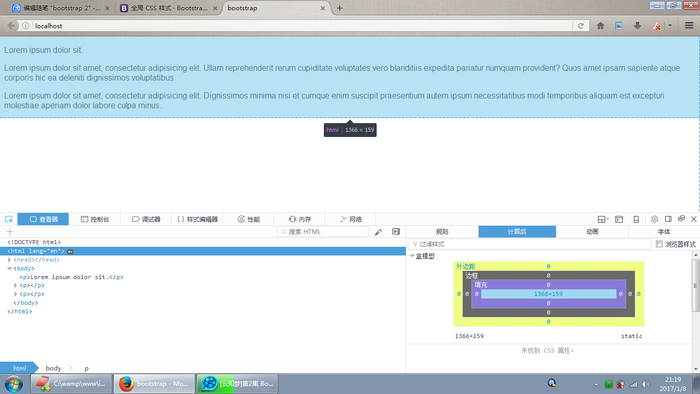The height and width of the screenshot is (394, 700).
Task: Close the bootstrap browser tab
Action: coord(322,8)
